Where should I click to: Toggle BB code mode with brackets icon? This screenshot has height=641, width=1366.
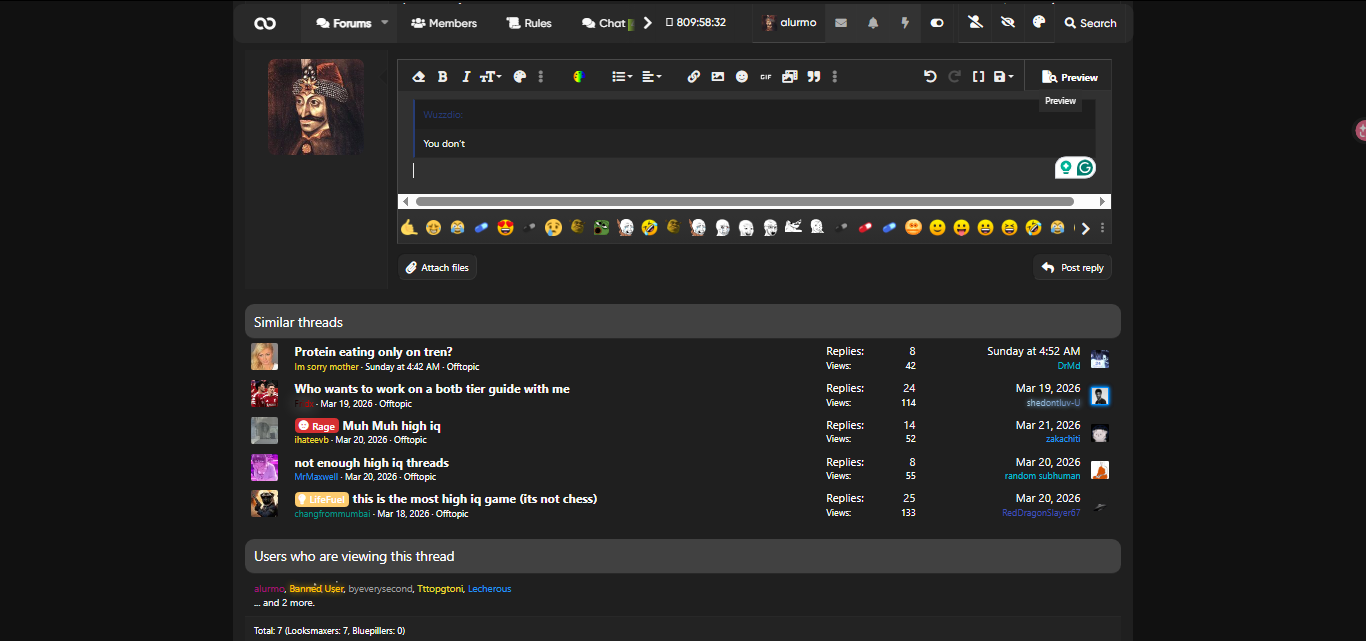979,77
